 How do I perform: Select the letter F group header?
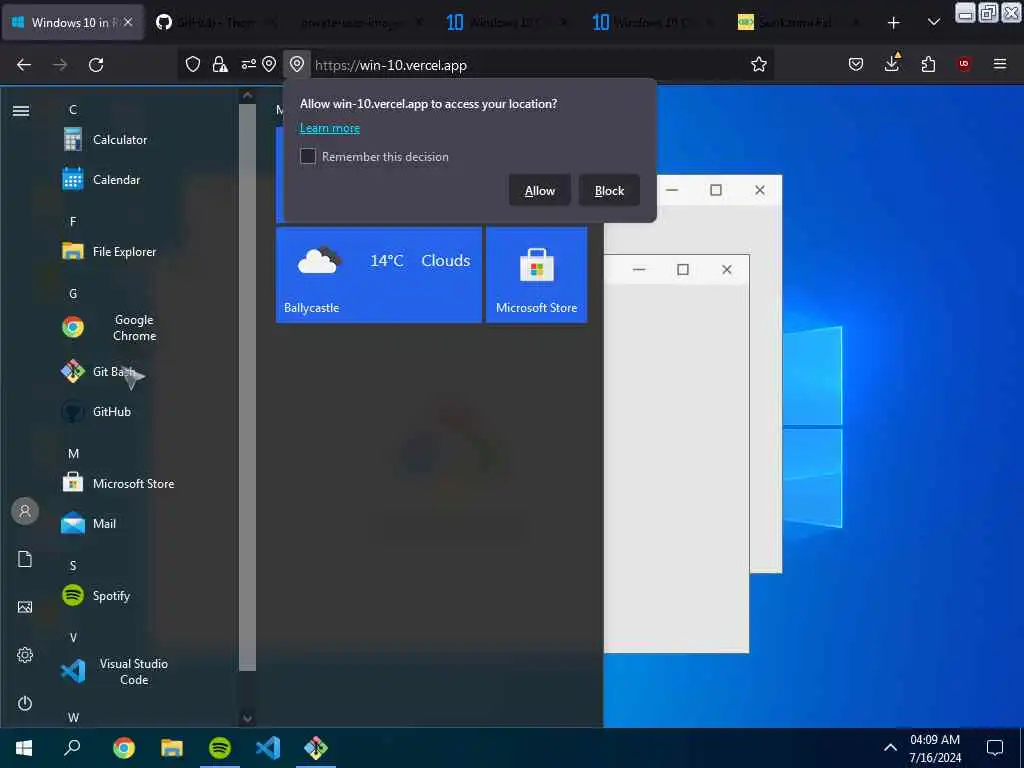coord(73,221)
